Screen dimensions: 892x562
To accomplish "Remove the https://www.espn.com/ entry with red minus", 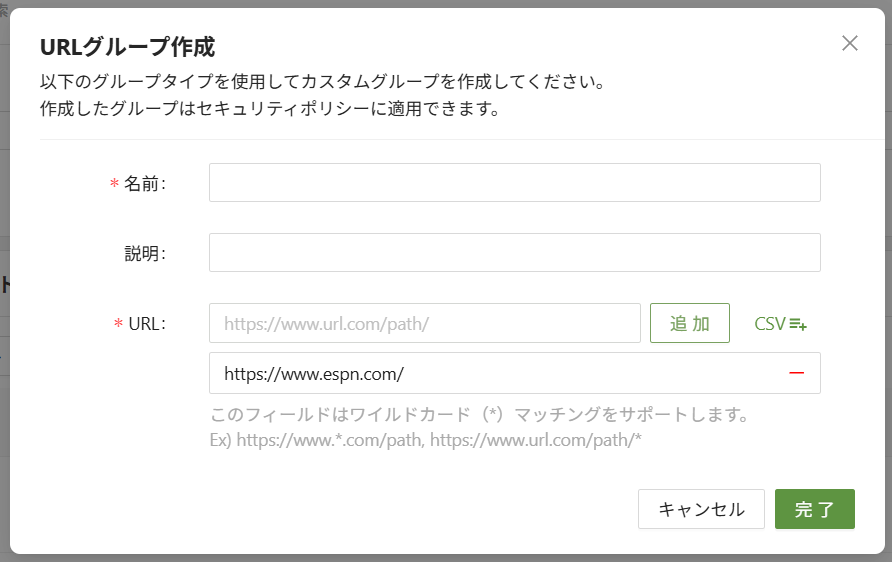I will (x=796, y=373).
